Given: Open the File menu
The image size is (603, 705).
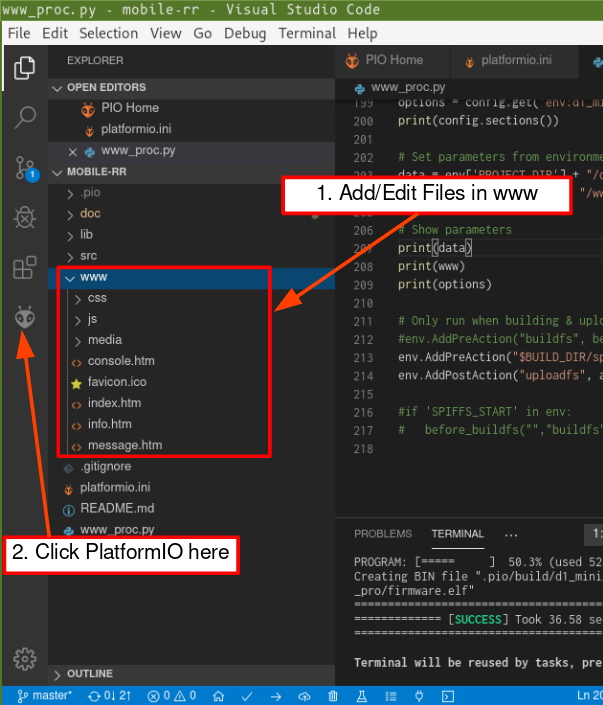Looking at the screenshot, I should point(19,33).
